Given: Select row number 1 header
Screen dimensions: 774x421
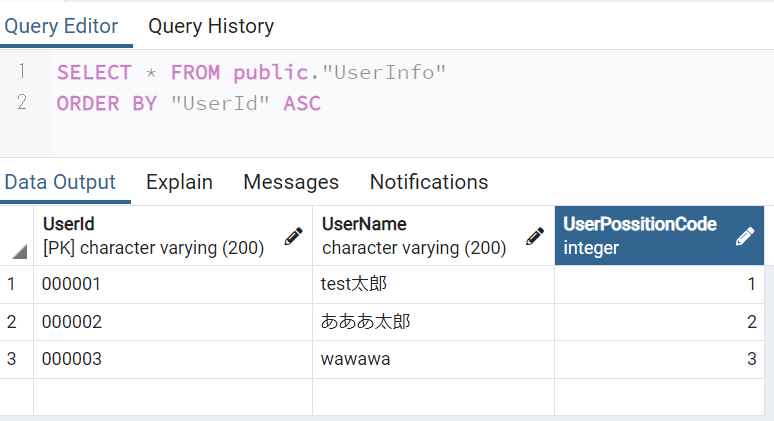Looking at the screenshot, I should pos(12,284).
